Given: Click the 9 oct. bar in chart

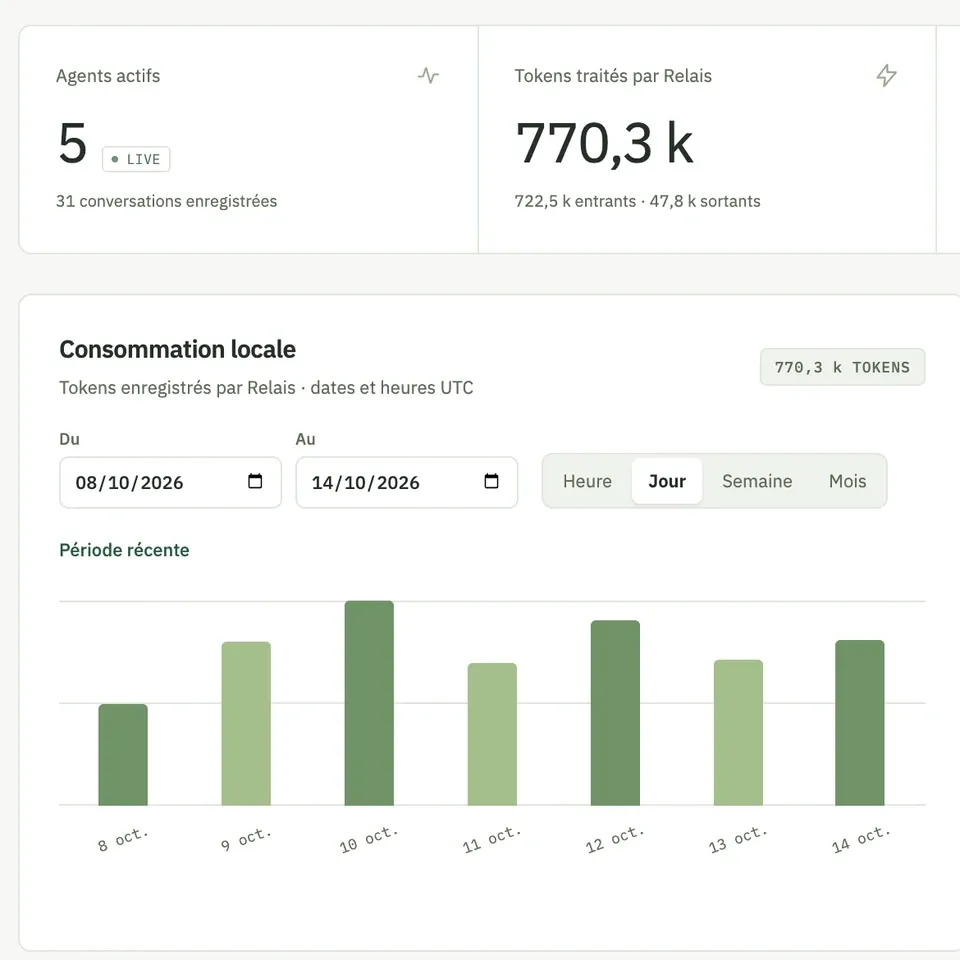Looking at the screenshot, I should tap(246, 723).
